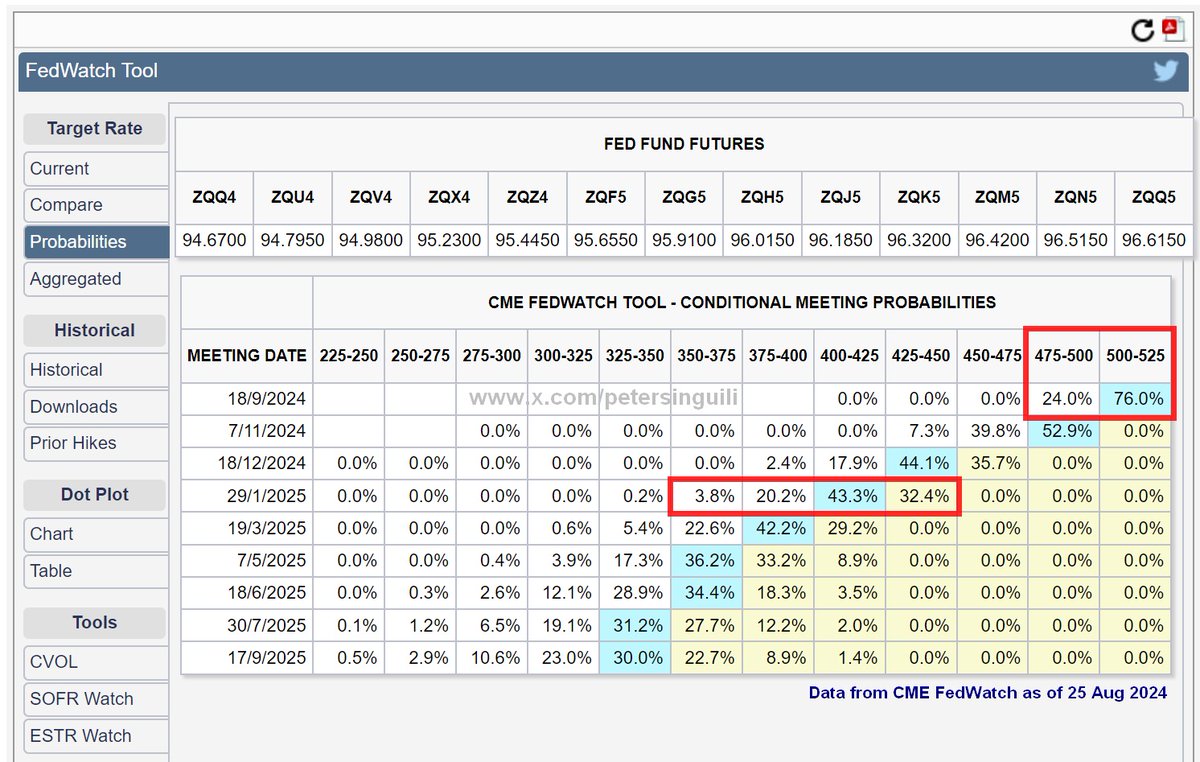Click the 500-525 rate column header
Image resolution: width=1200 pixels, height=762 pixels.
click(x=1135, y=355)
